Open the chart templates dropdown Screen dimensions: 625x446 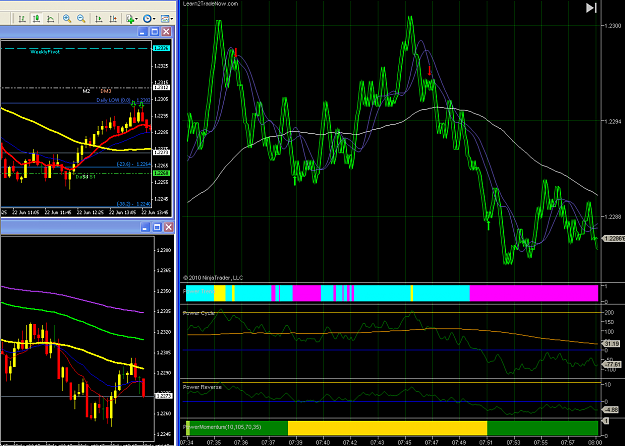click(167, 18)
